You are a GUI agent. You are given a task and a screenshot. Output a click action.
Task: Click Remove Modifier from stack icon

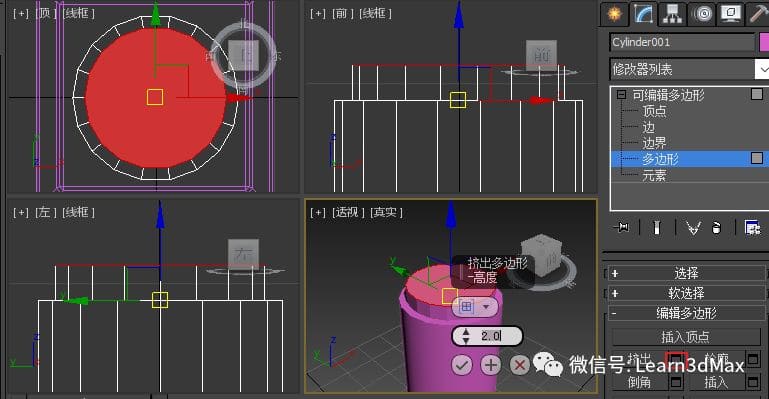point(716,227)
